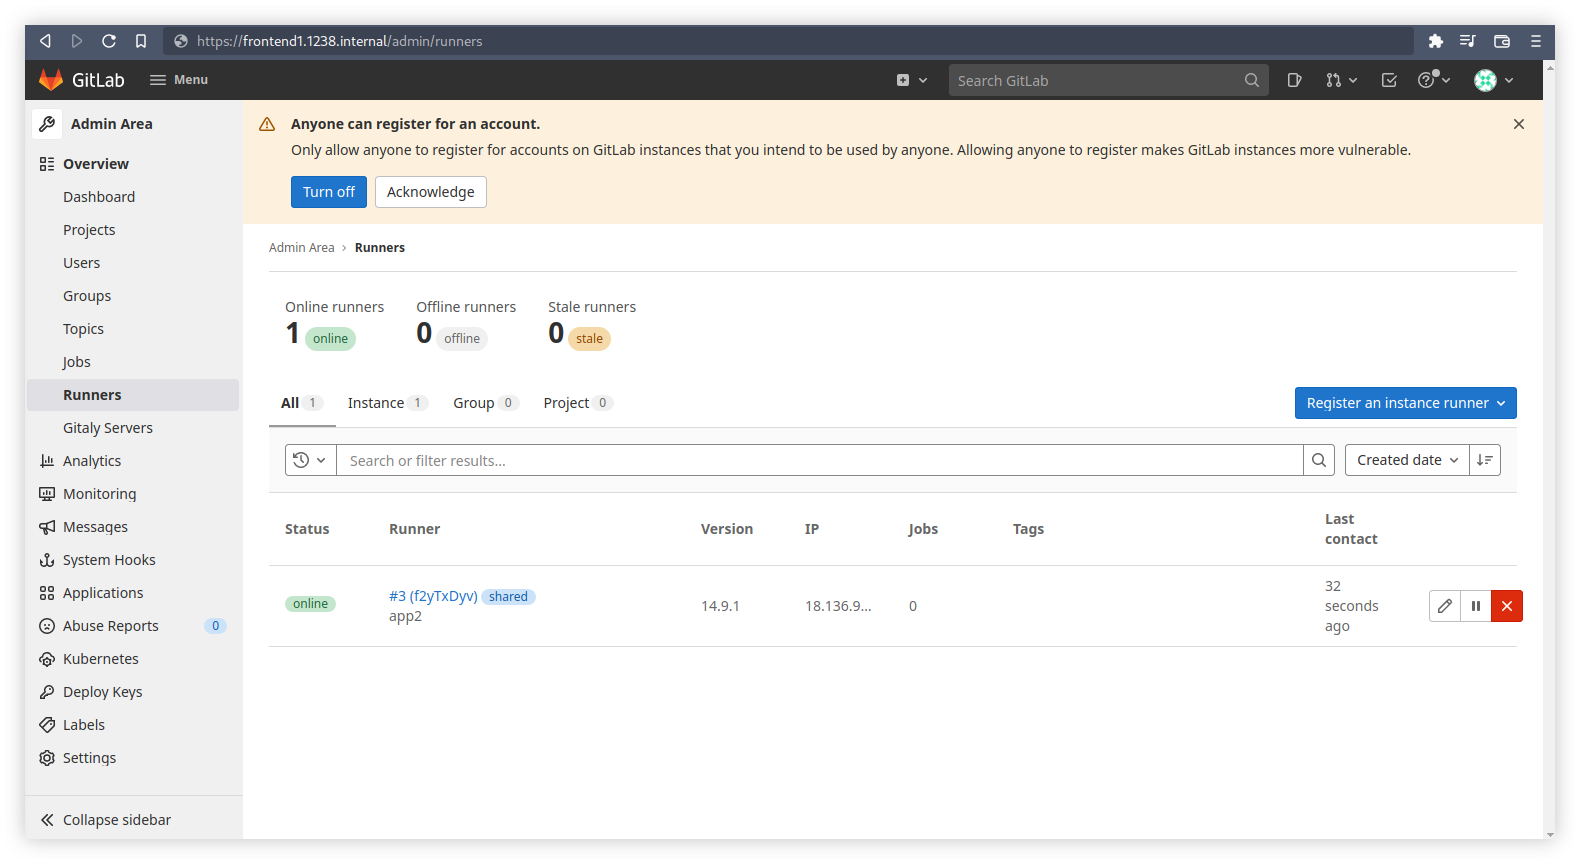Open the Created date sort dropdown
This screenshot has height=864, width=1580.
point(1406,460)
